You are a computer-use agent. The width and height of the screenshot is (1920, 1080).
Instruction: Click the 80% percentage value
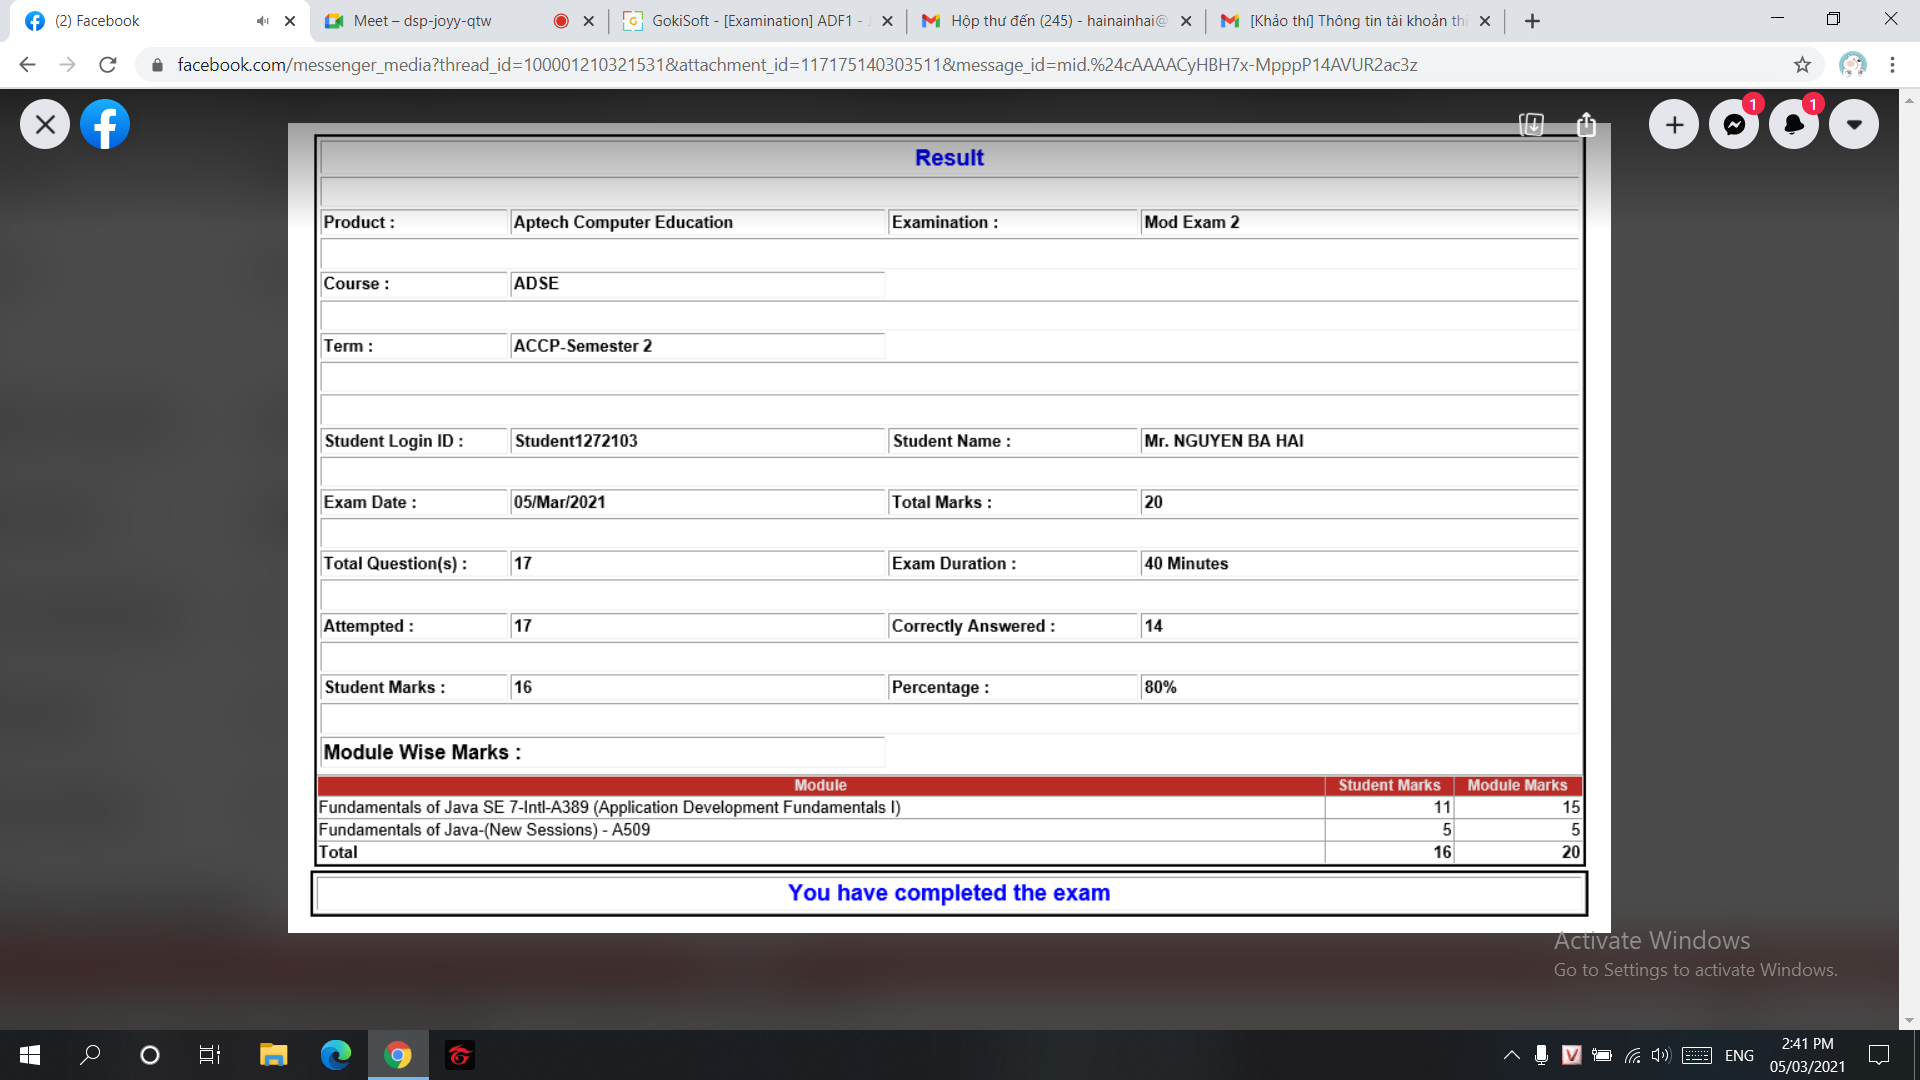click(1160, 687)
